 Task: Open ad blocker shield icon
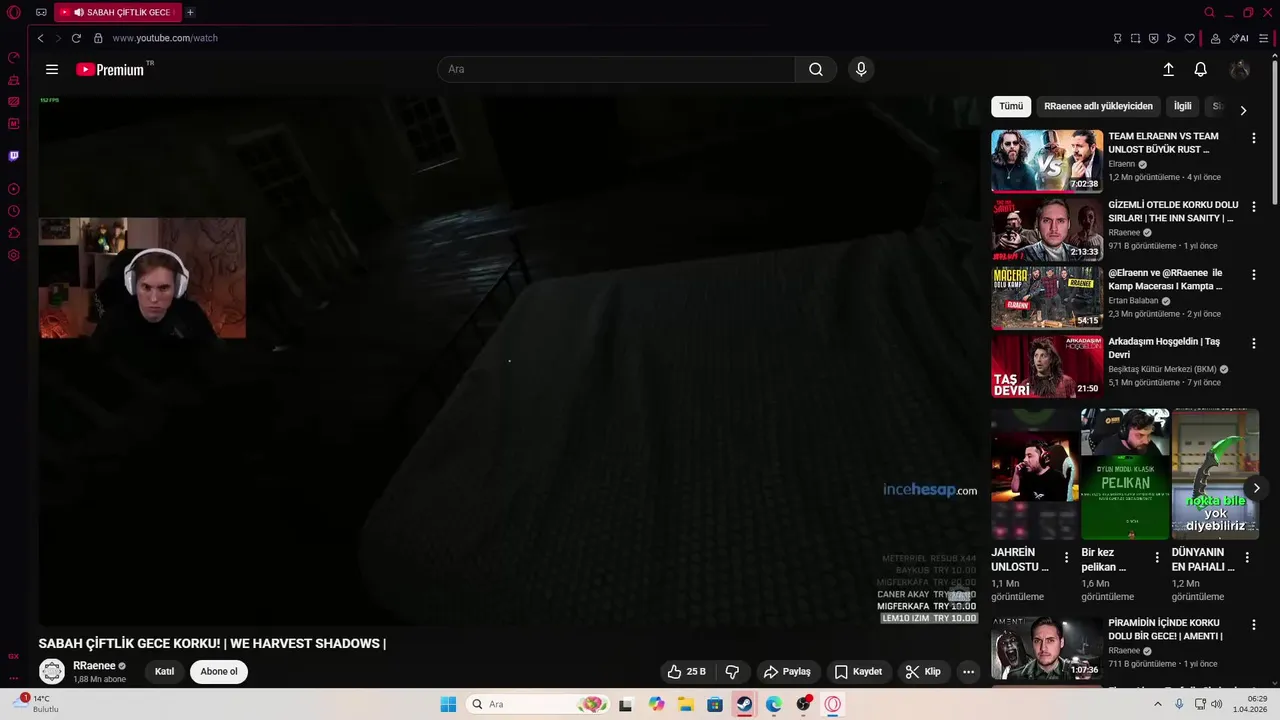pyautogui.click(x=1153, y=38)
